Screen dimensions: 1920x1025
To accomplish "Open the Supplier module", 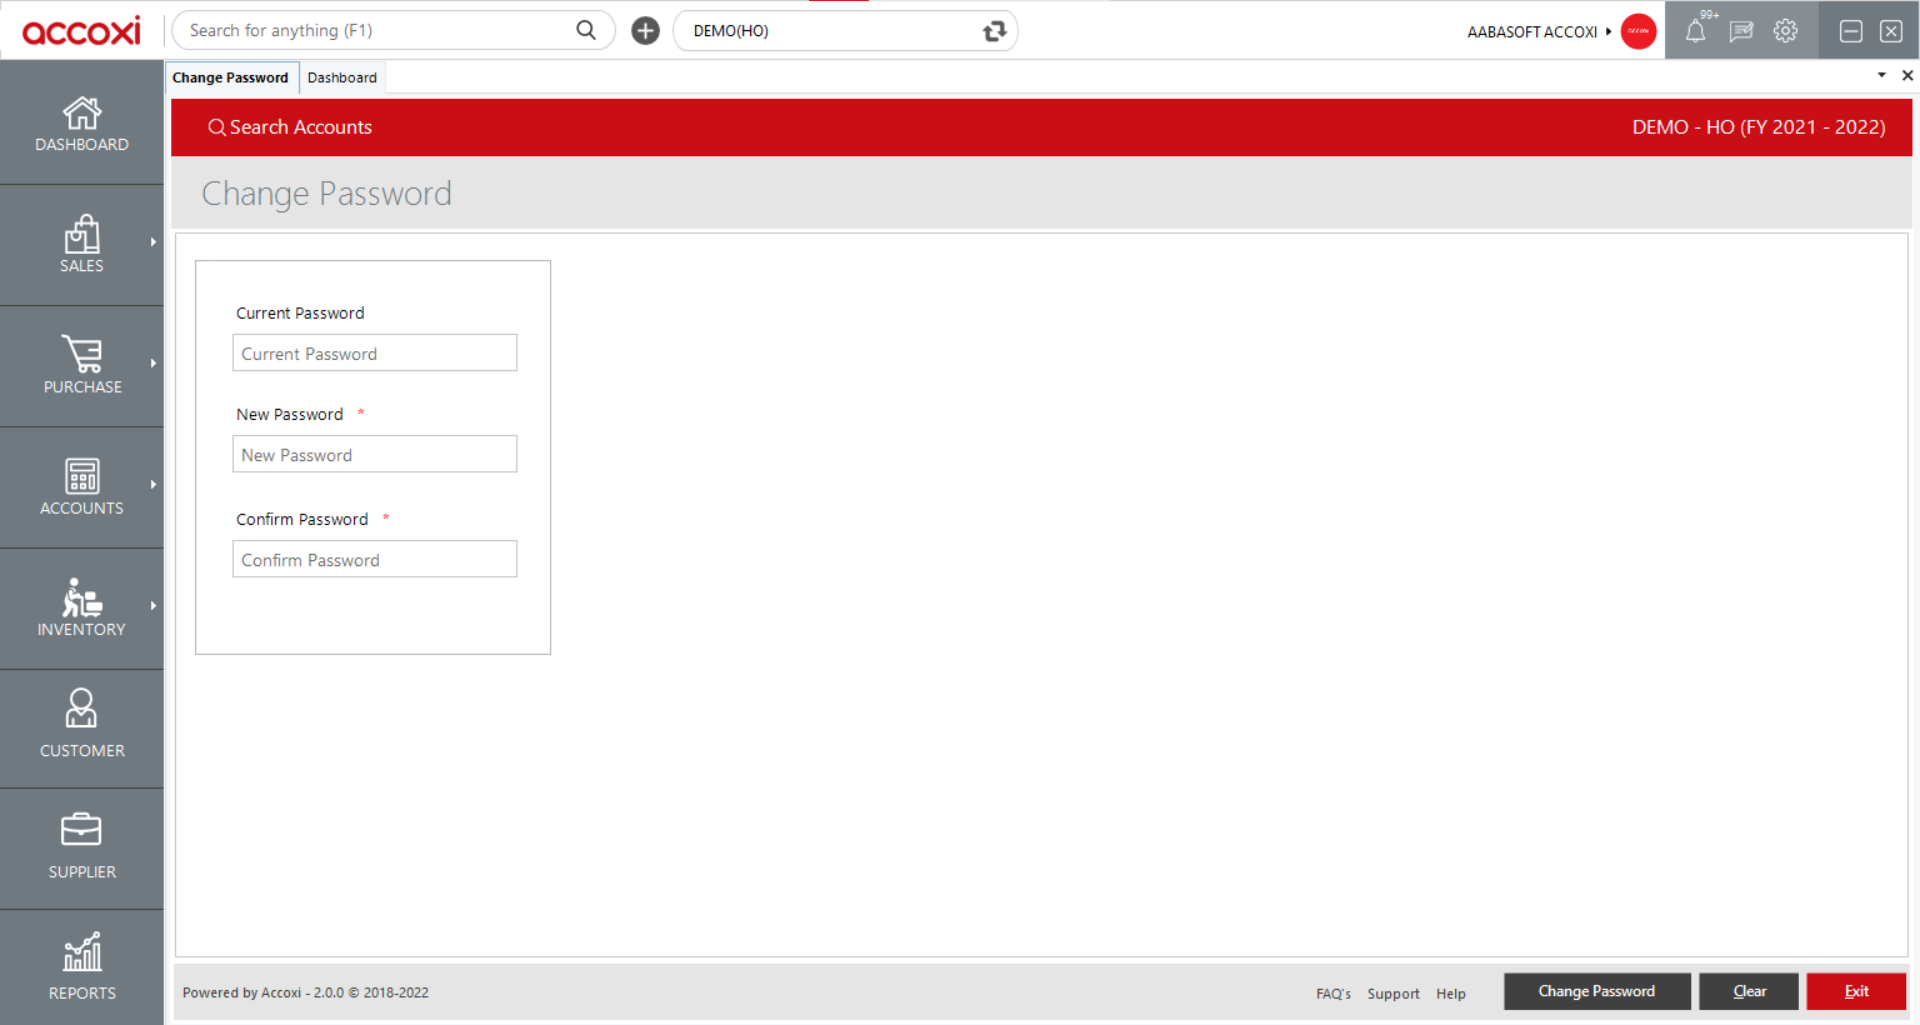I will click(x=82, y=849).
